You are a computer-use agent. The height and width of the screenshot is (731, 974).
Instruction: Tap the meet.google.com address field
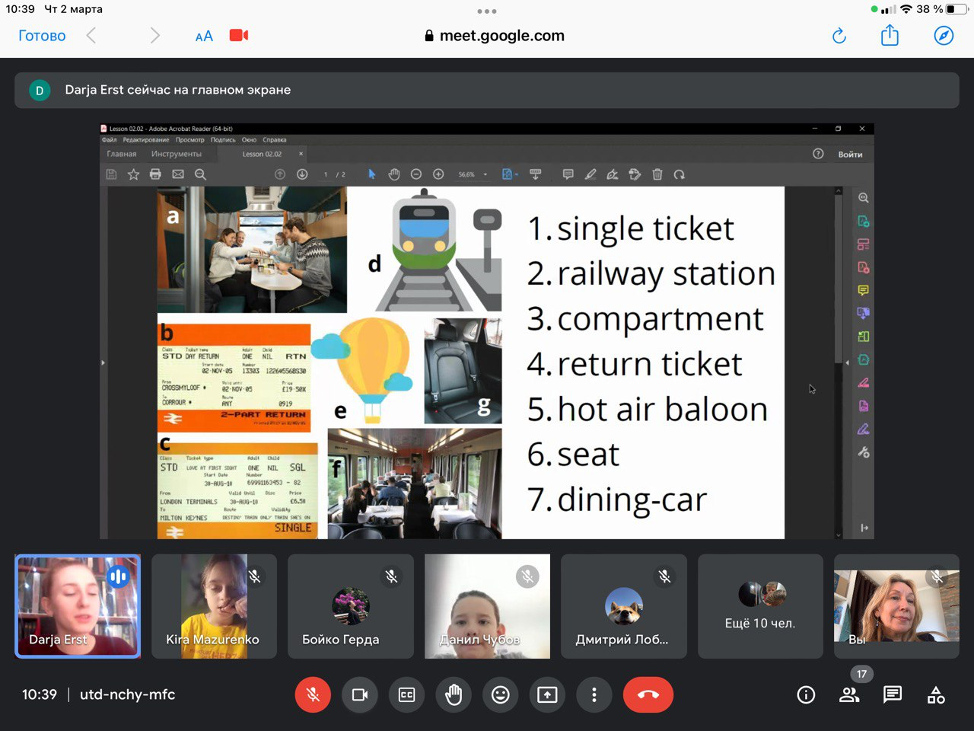coord(495,36)
